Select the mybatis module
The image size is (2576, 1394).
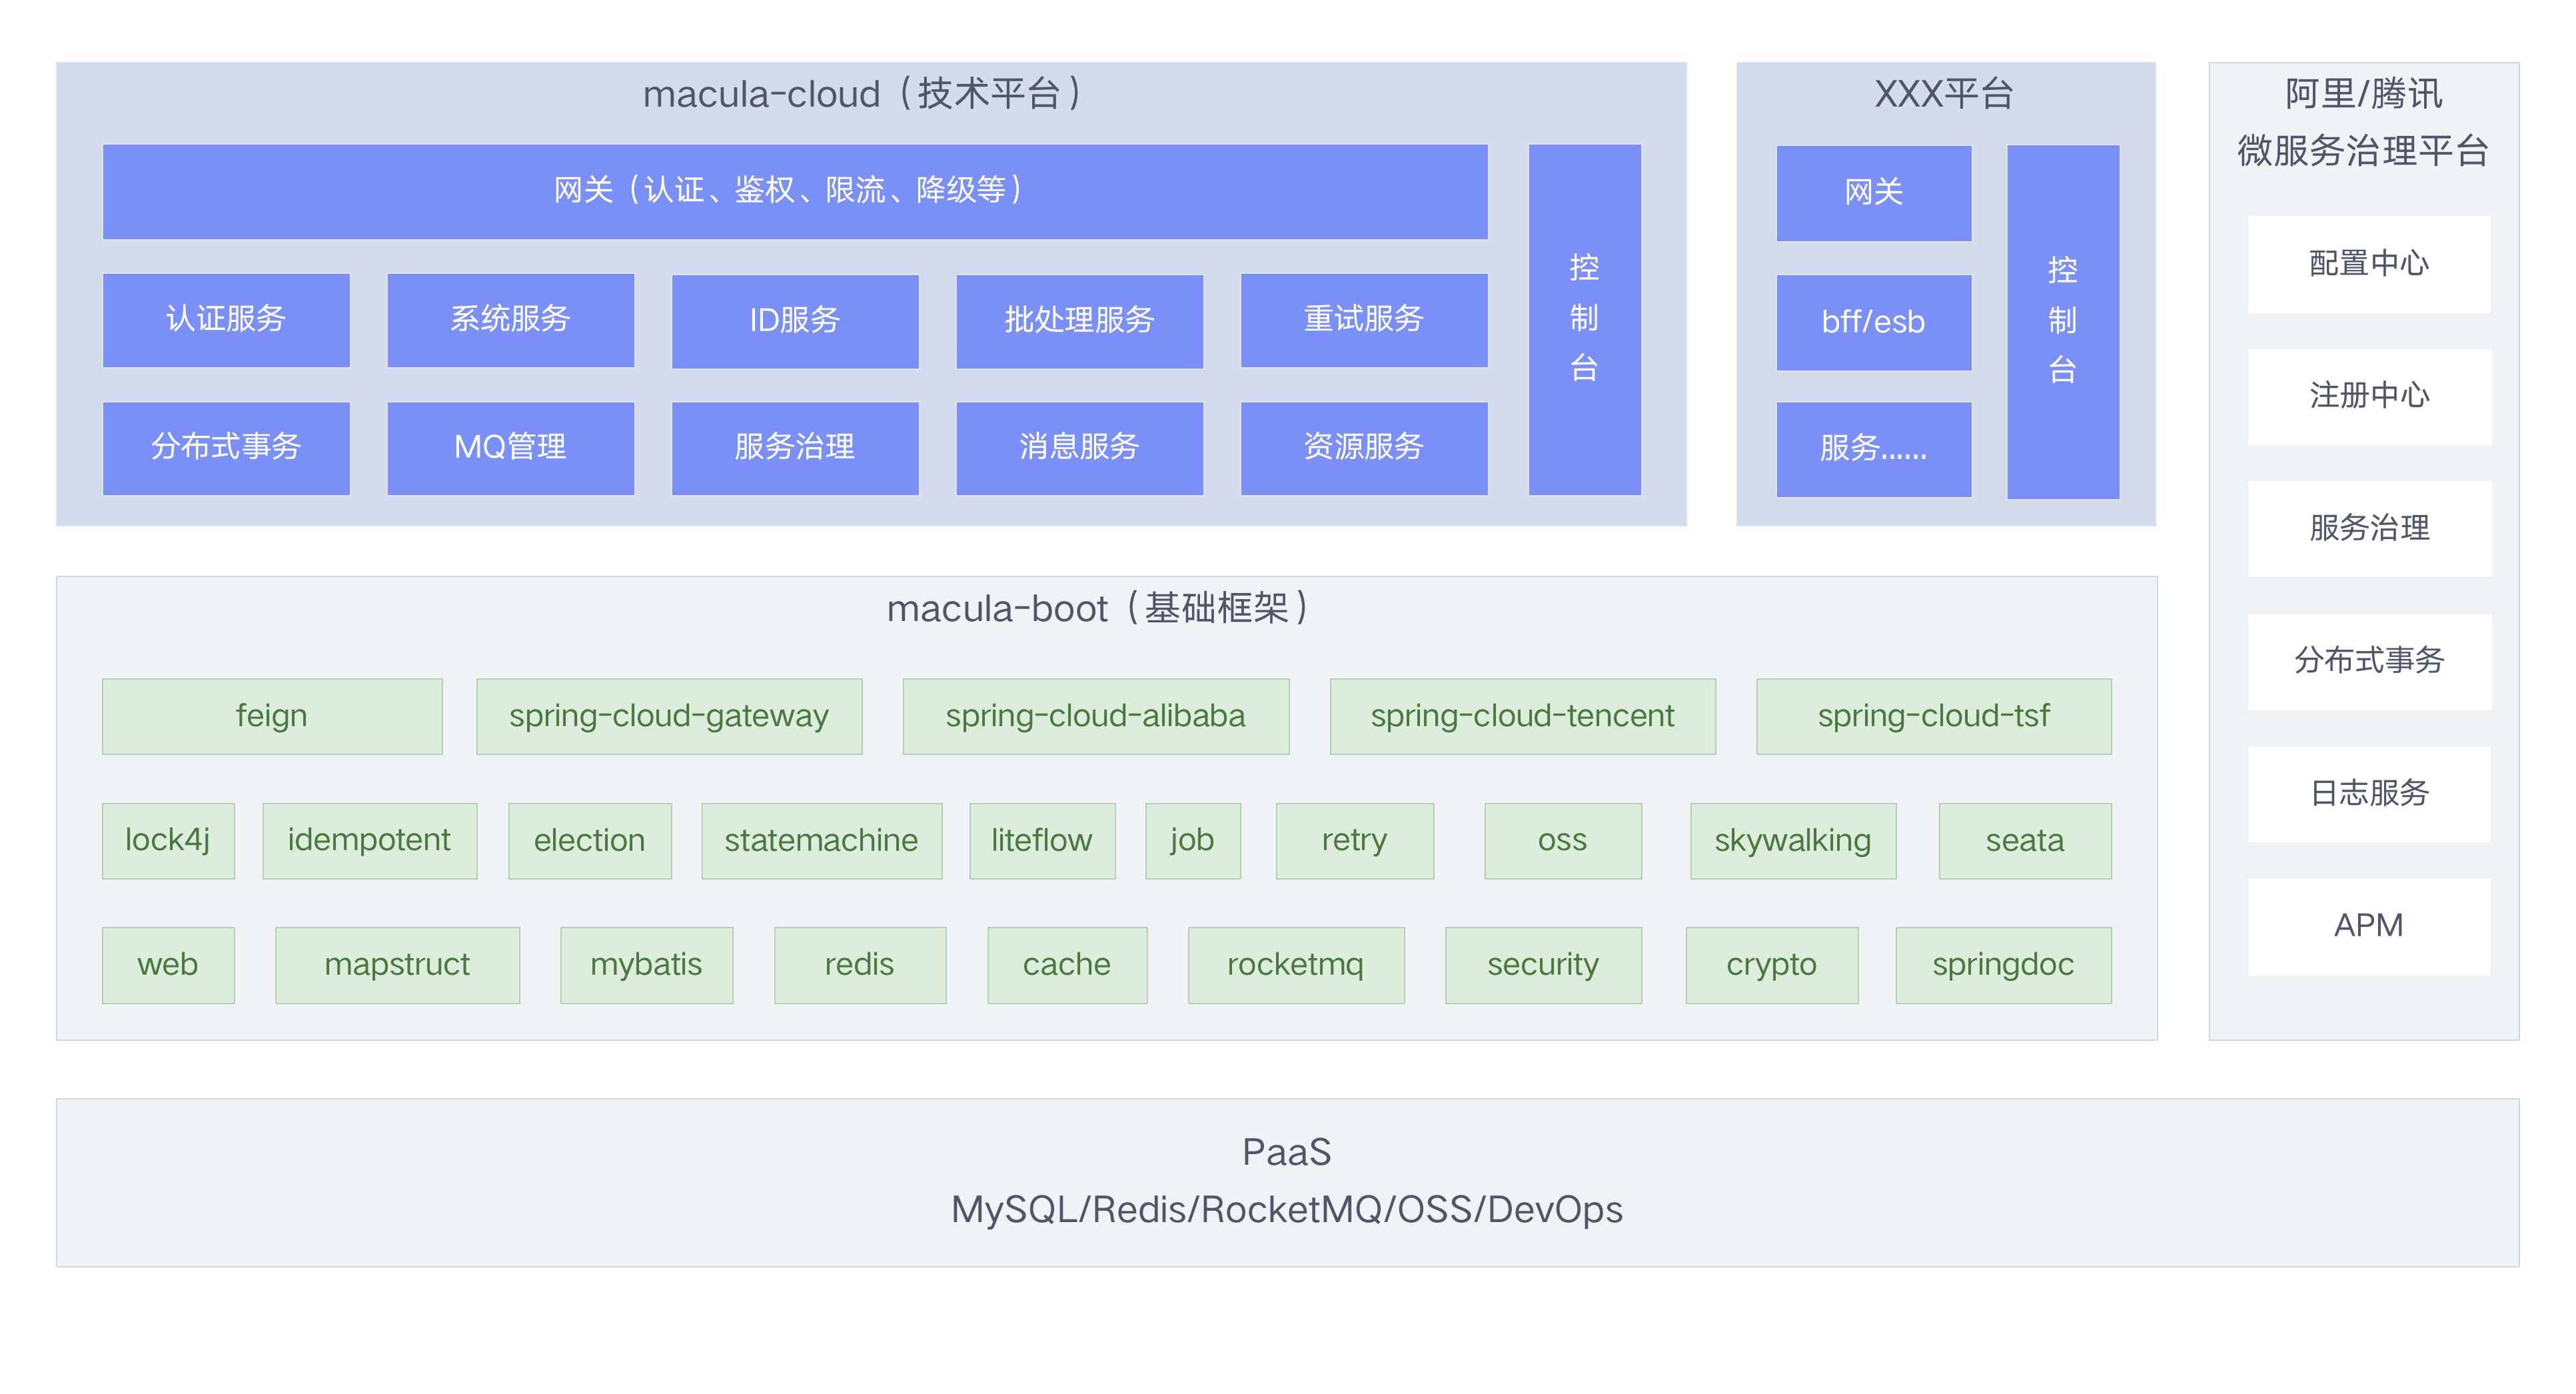coord(646,965)
